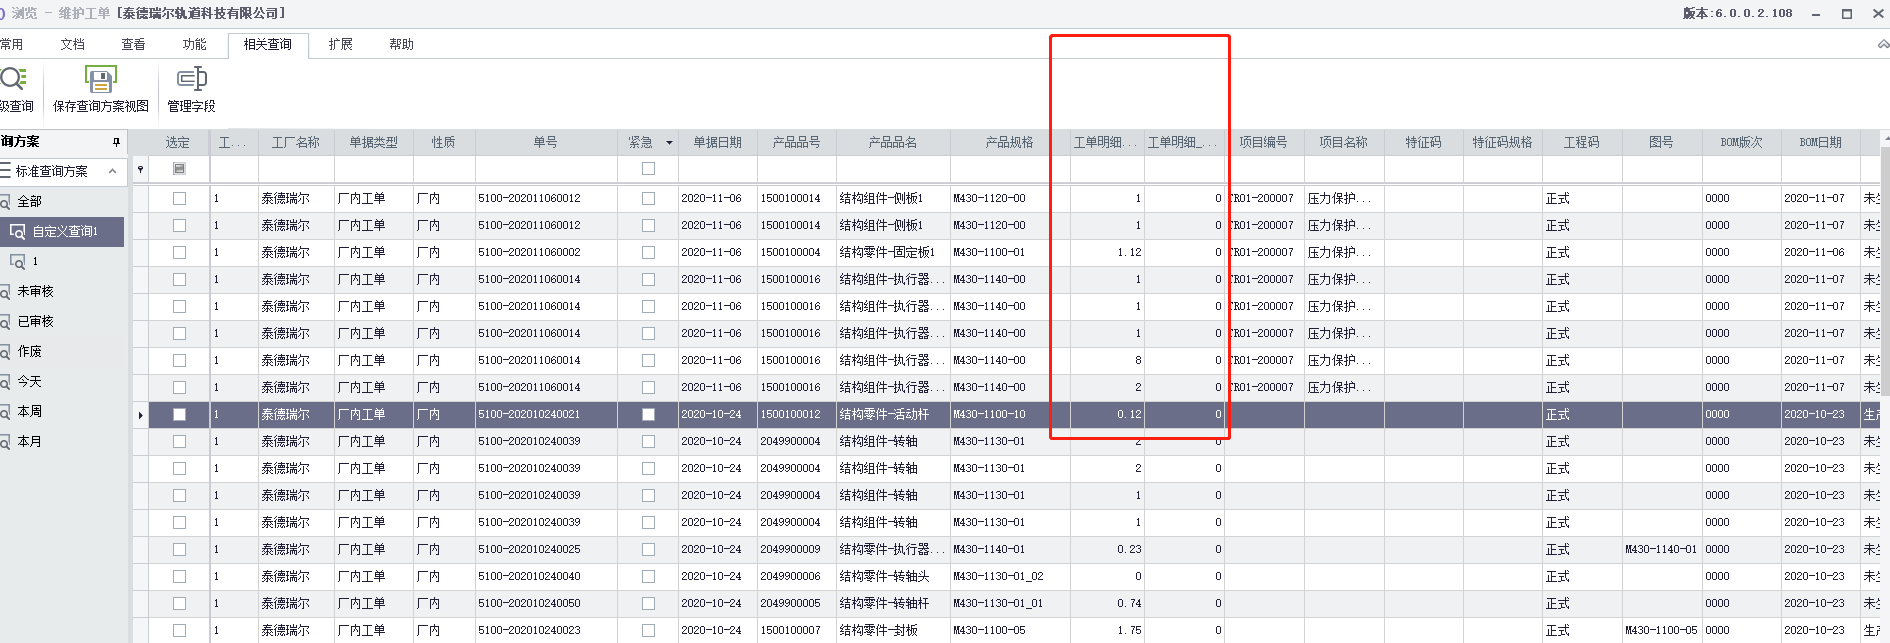Pin the 查询方案 side panel
The height and width of the screenshot is (643, 1890).
pos(116,142)
